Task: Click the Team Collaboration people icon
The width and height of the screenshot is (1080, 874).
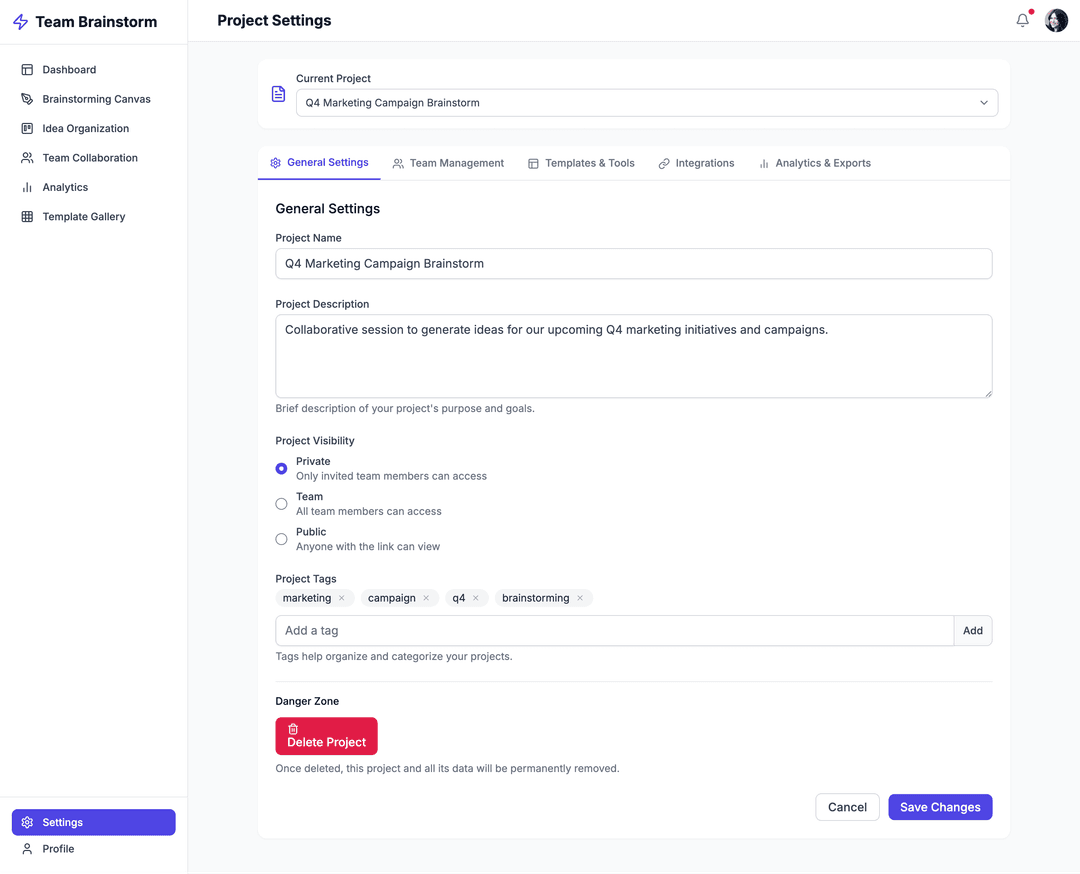Action: [x=27, y=158]
